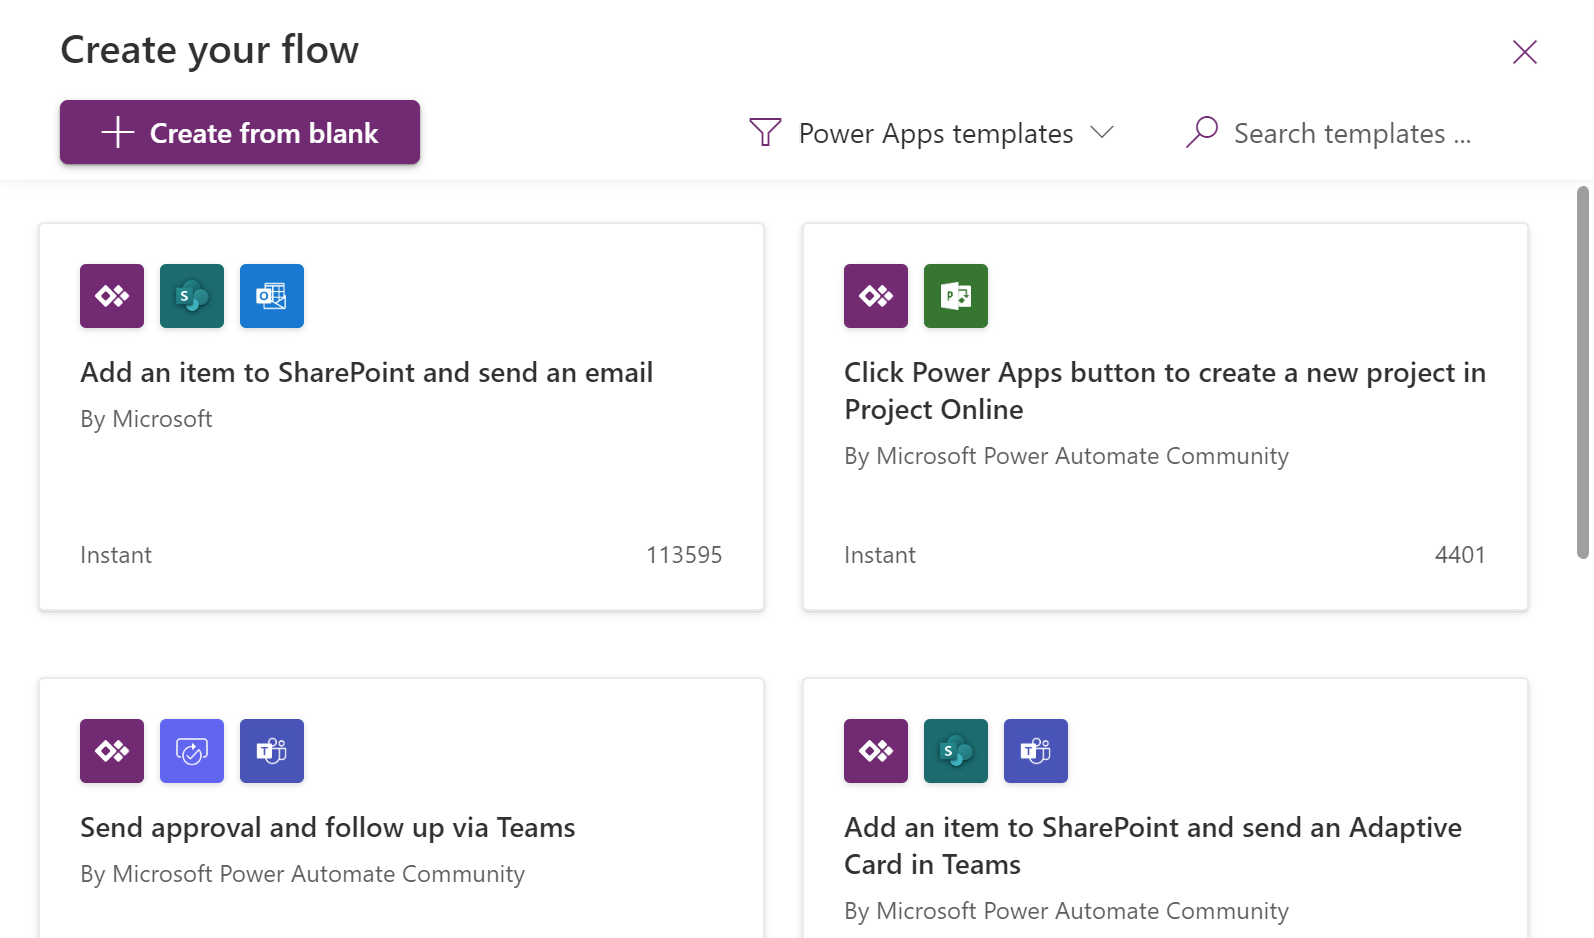The width and height of the screenshot is (1594, 938).
Task: Choose 'Send approval and follow up via Teams' template
Action: (x=327, y=828)
